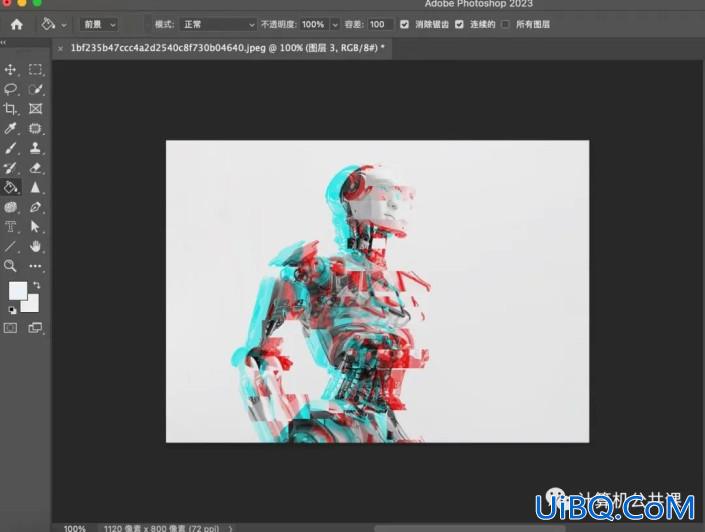Select the Frame tool
The height and width of the screenshot is (532, 705).
click(x=35, y=109)
